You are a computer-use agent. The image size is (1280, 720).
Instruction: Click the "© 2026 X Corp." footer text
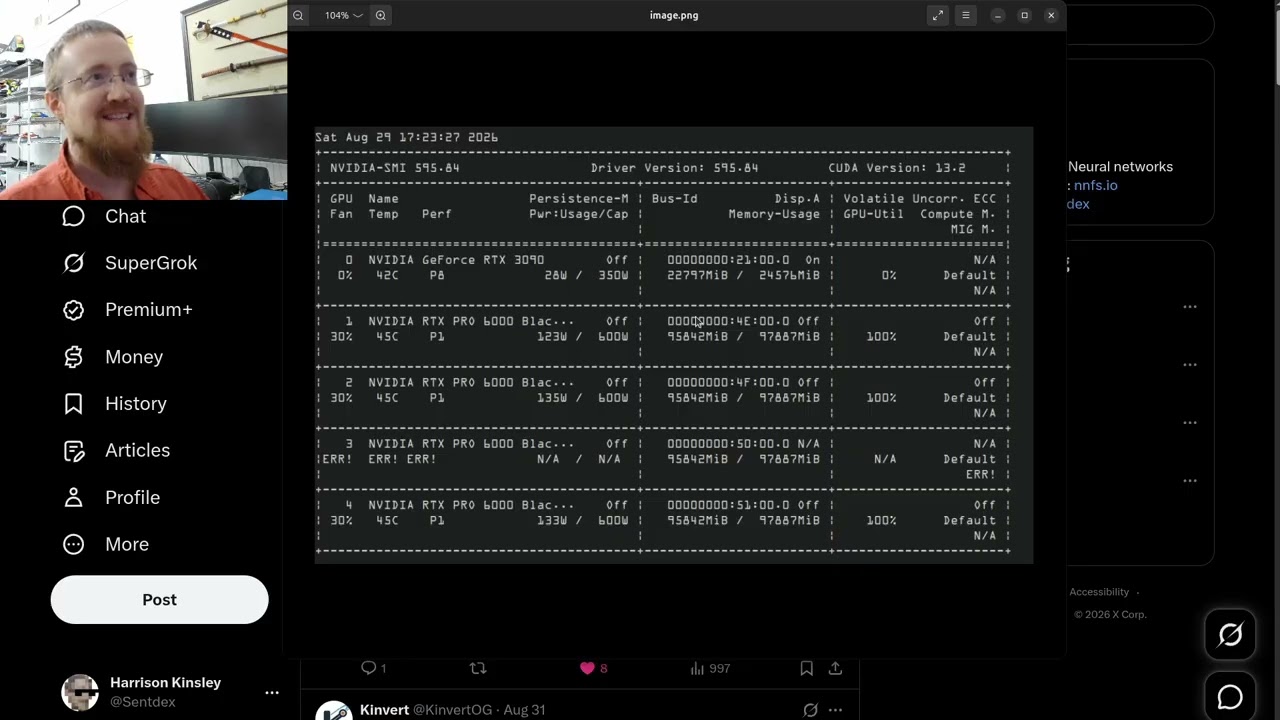tap(1110, 614)
